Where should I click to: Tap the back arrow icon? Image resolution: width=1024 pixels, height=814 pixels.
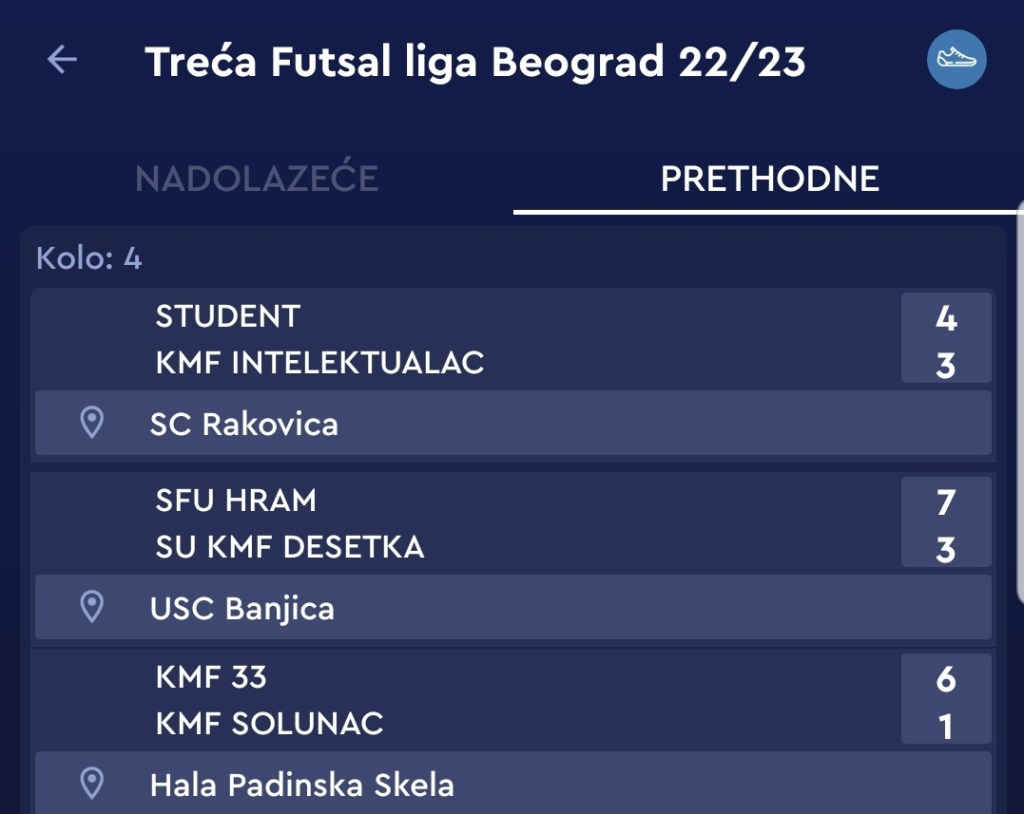pos(62,60)
